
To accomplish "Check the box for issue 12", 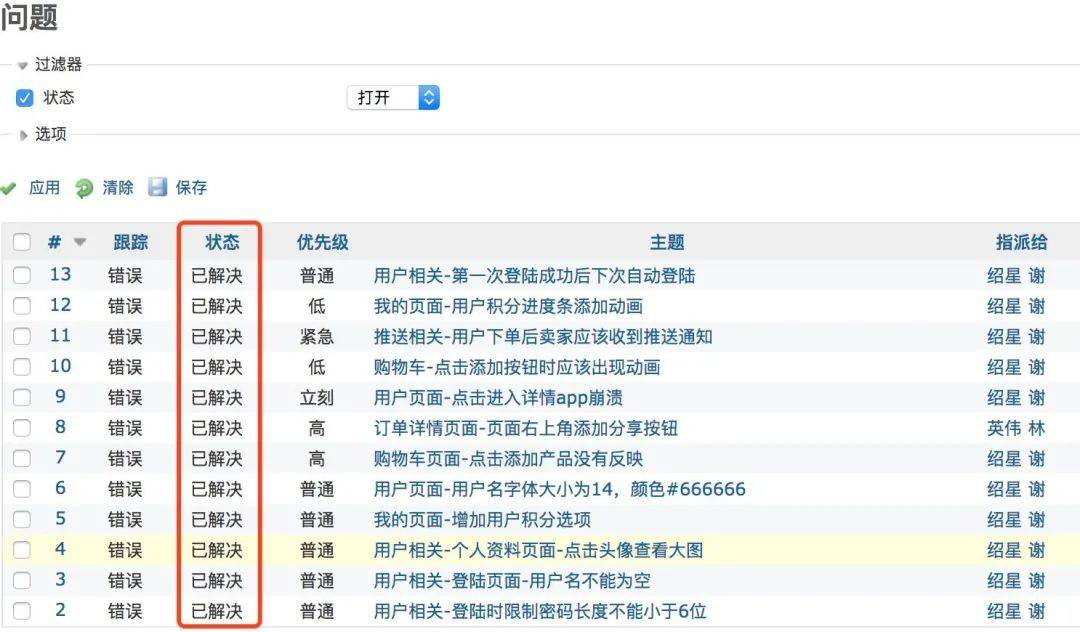I will (x=22, y=306).
